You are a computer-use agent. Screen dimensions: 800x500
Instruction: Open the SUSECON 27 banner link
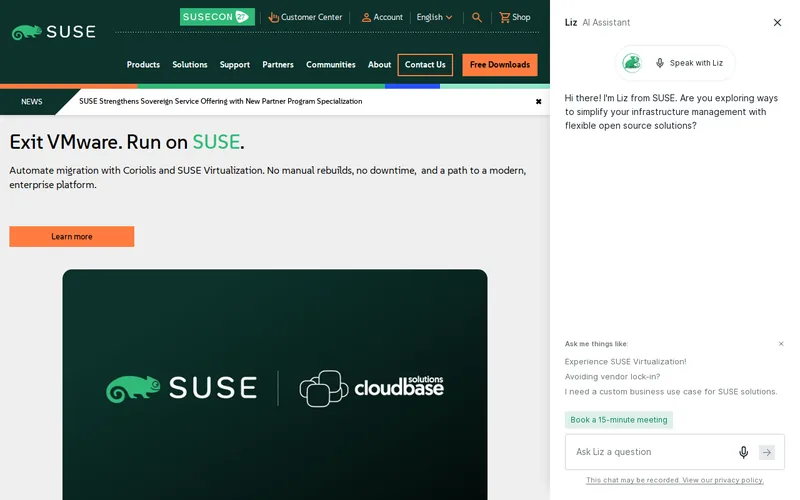click(x=217, y=17)
